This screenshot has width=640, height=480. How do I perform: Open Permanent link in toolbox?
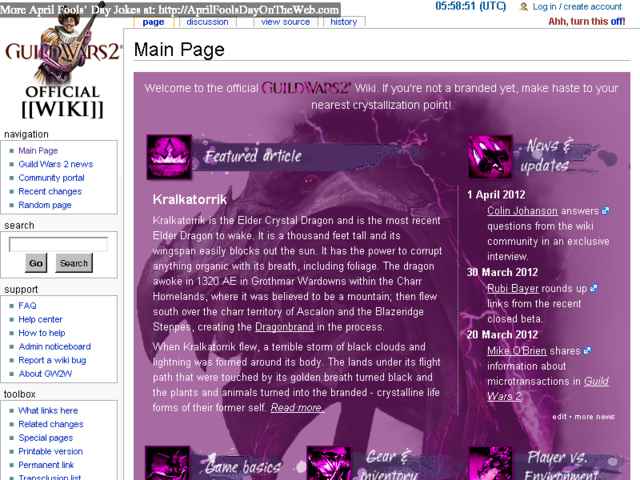pyautogui.click(x=46, y=465)
